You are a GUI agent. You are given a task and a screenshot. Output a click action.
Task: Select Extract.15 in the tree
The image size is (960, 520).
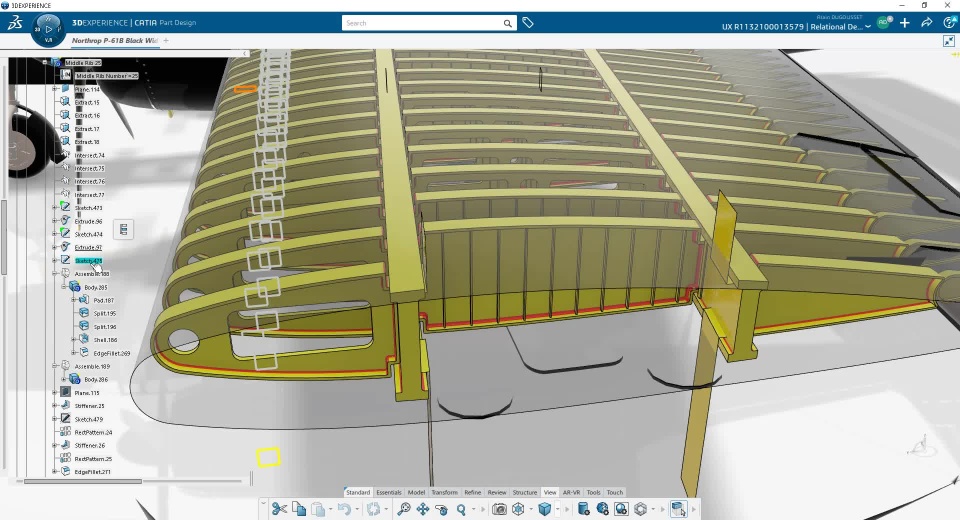point(87,102)
